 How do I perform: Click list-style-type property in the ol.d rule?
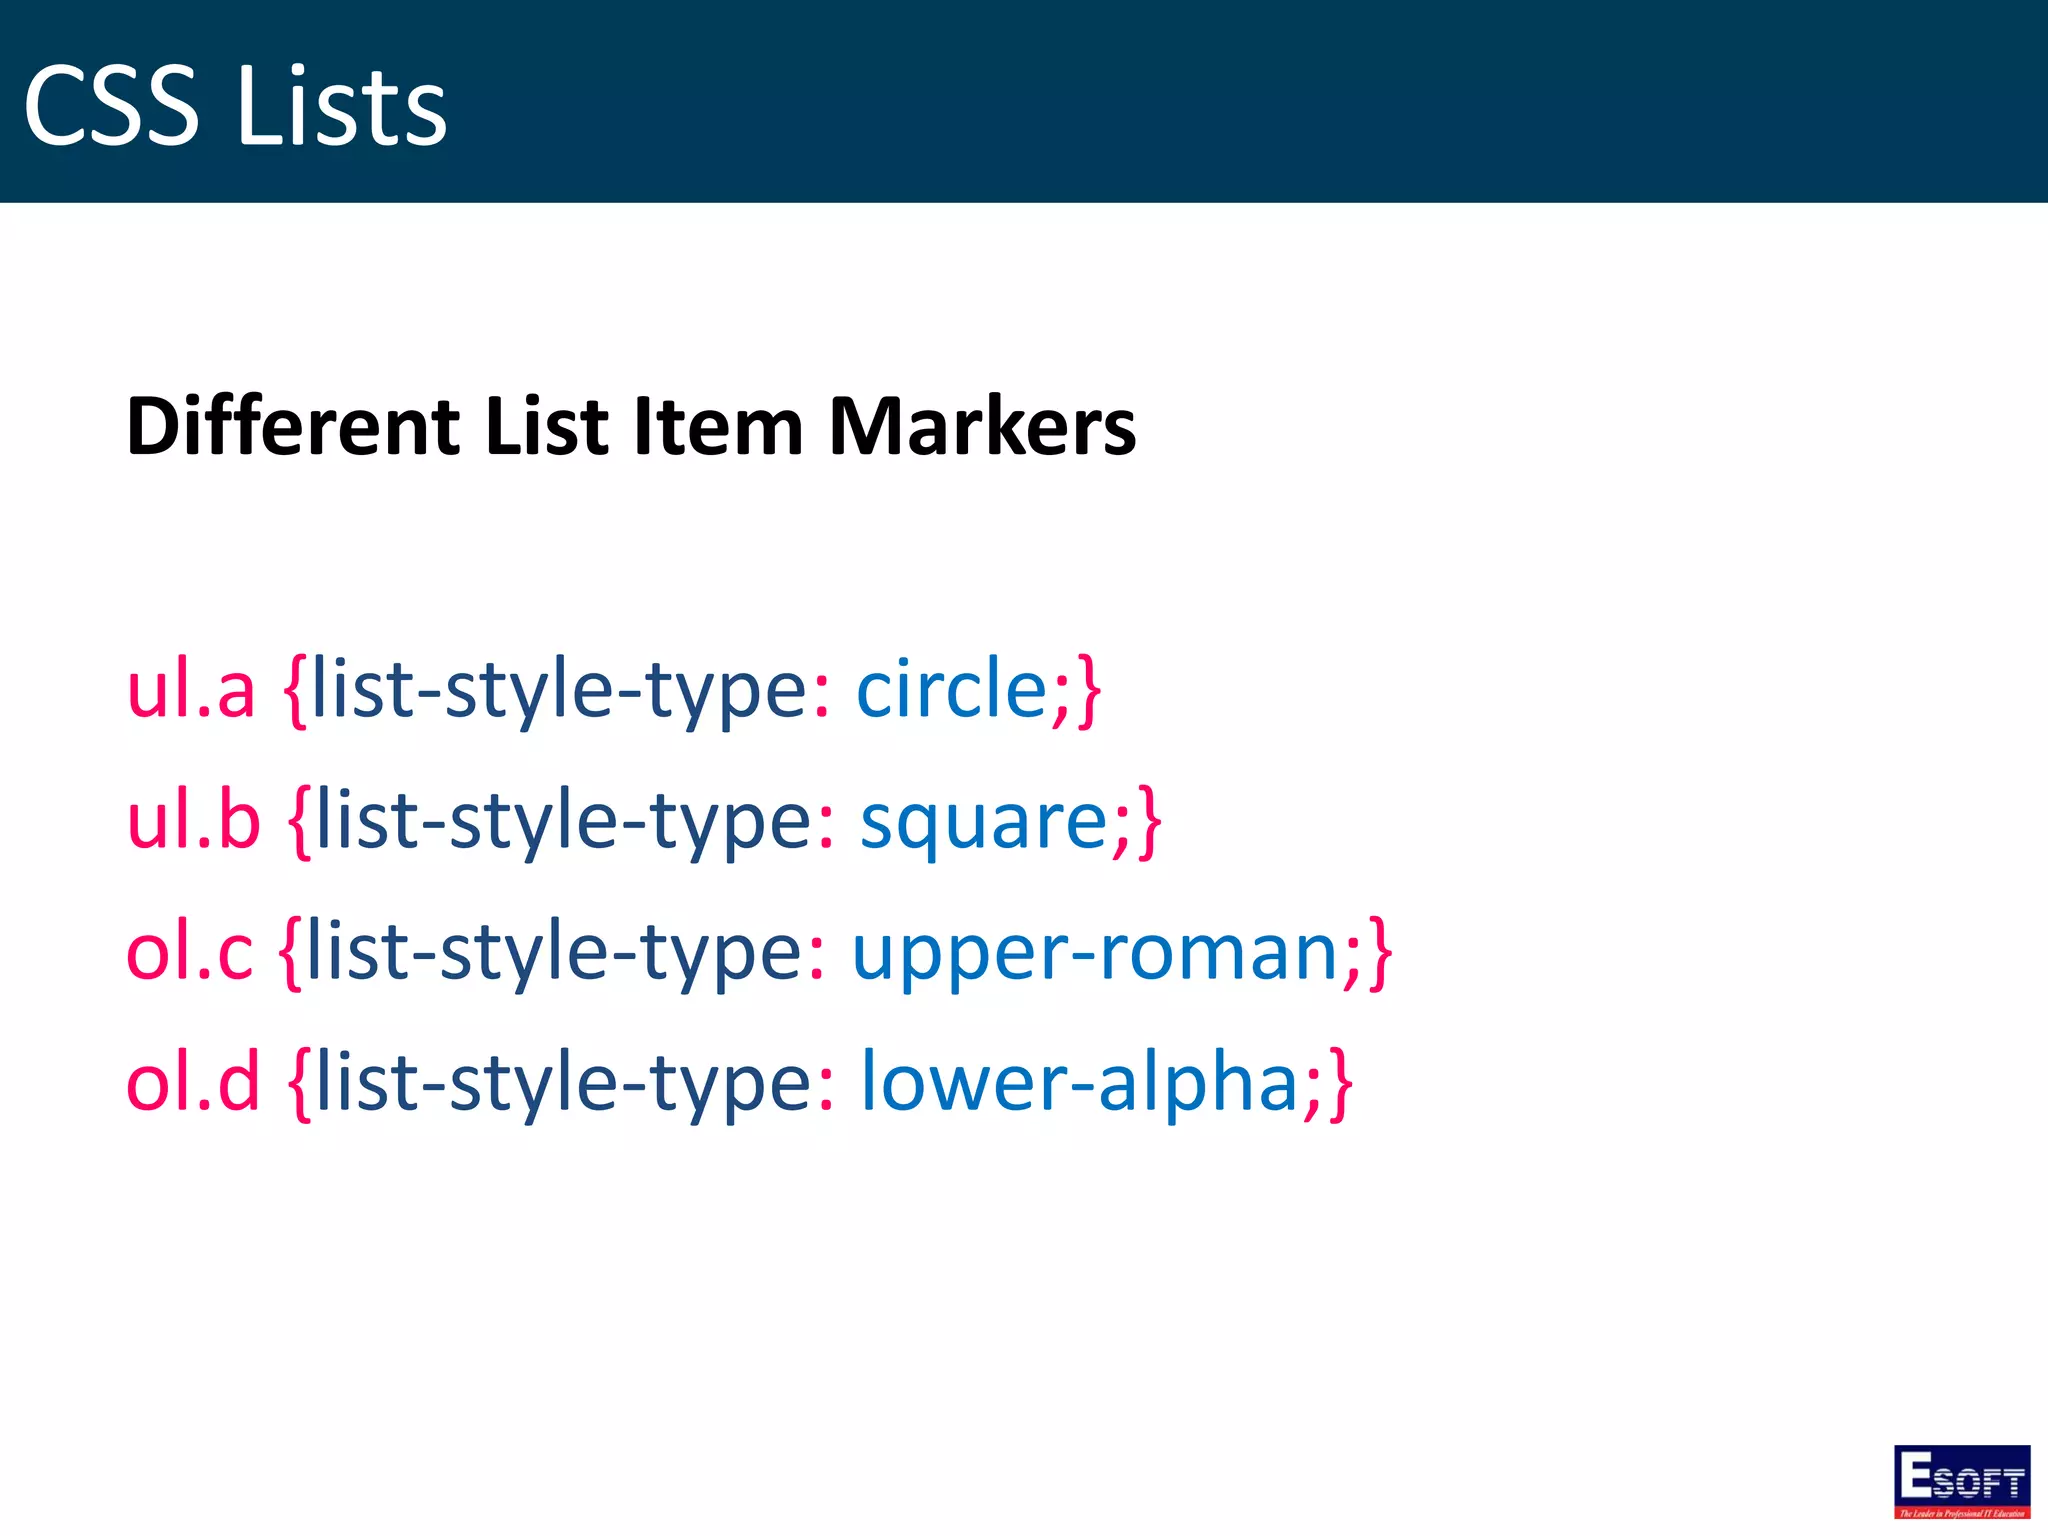564,1083
